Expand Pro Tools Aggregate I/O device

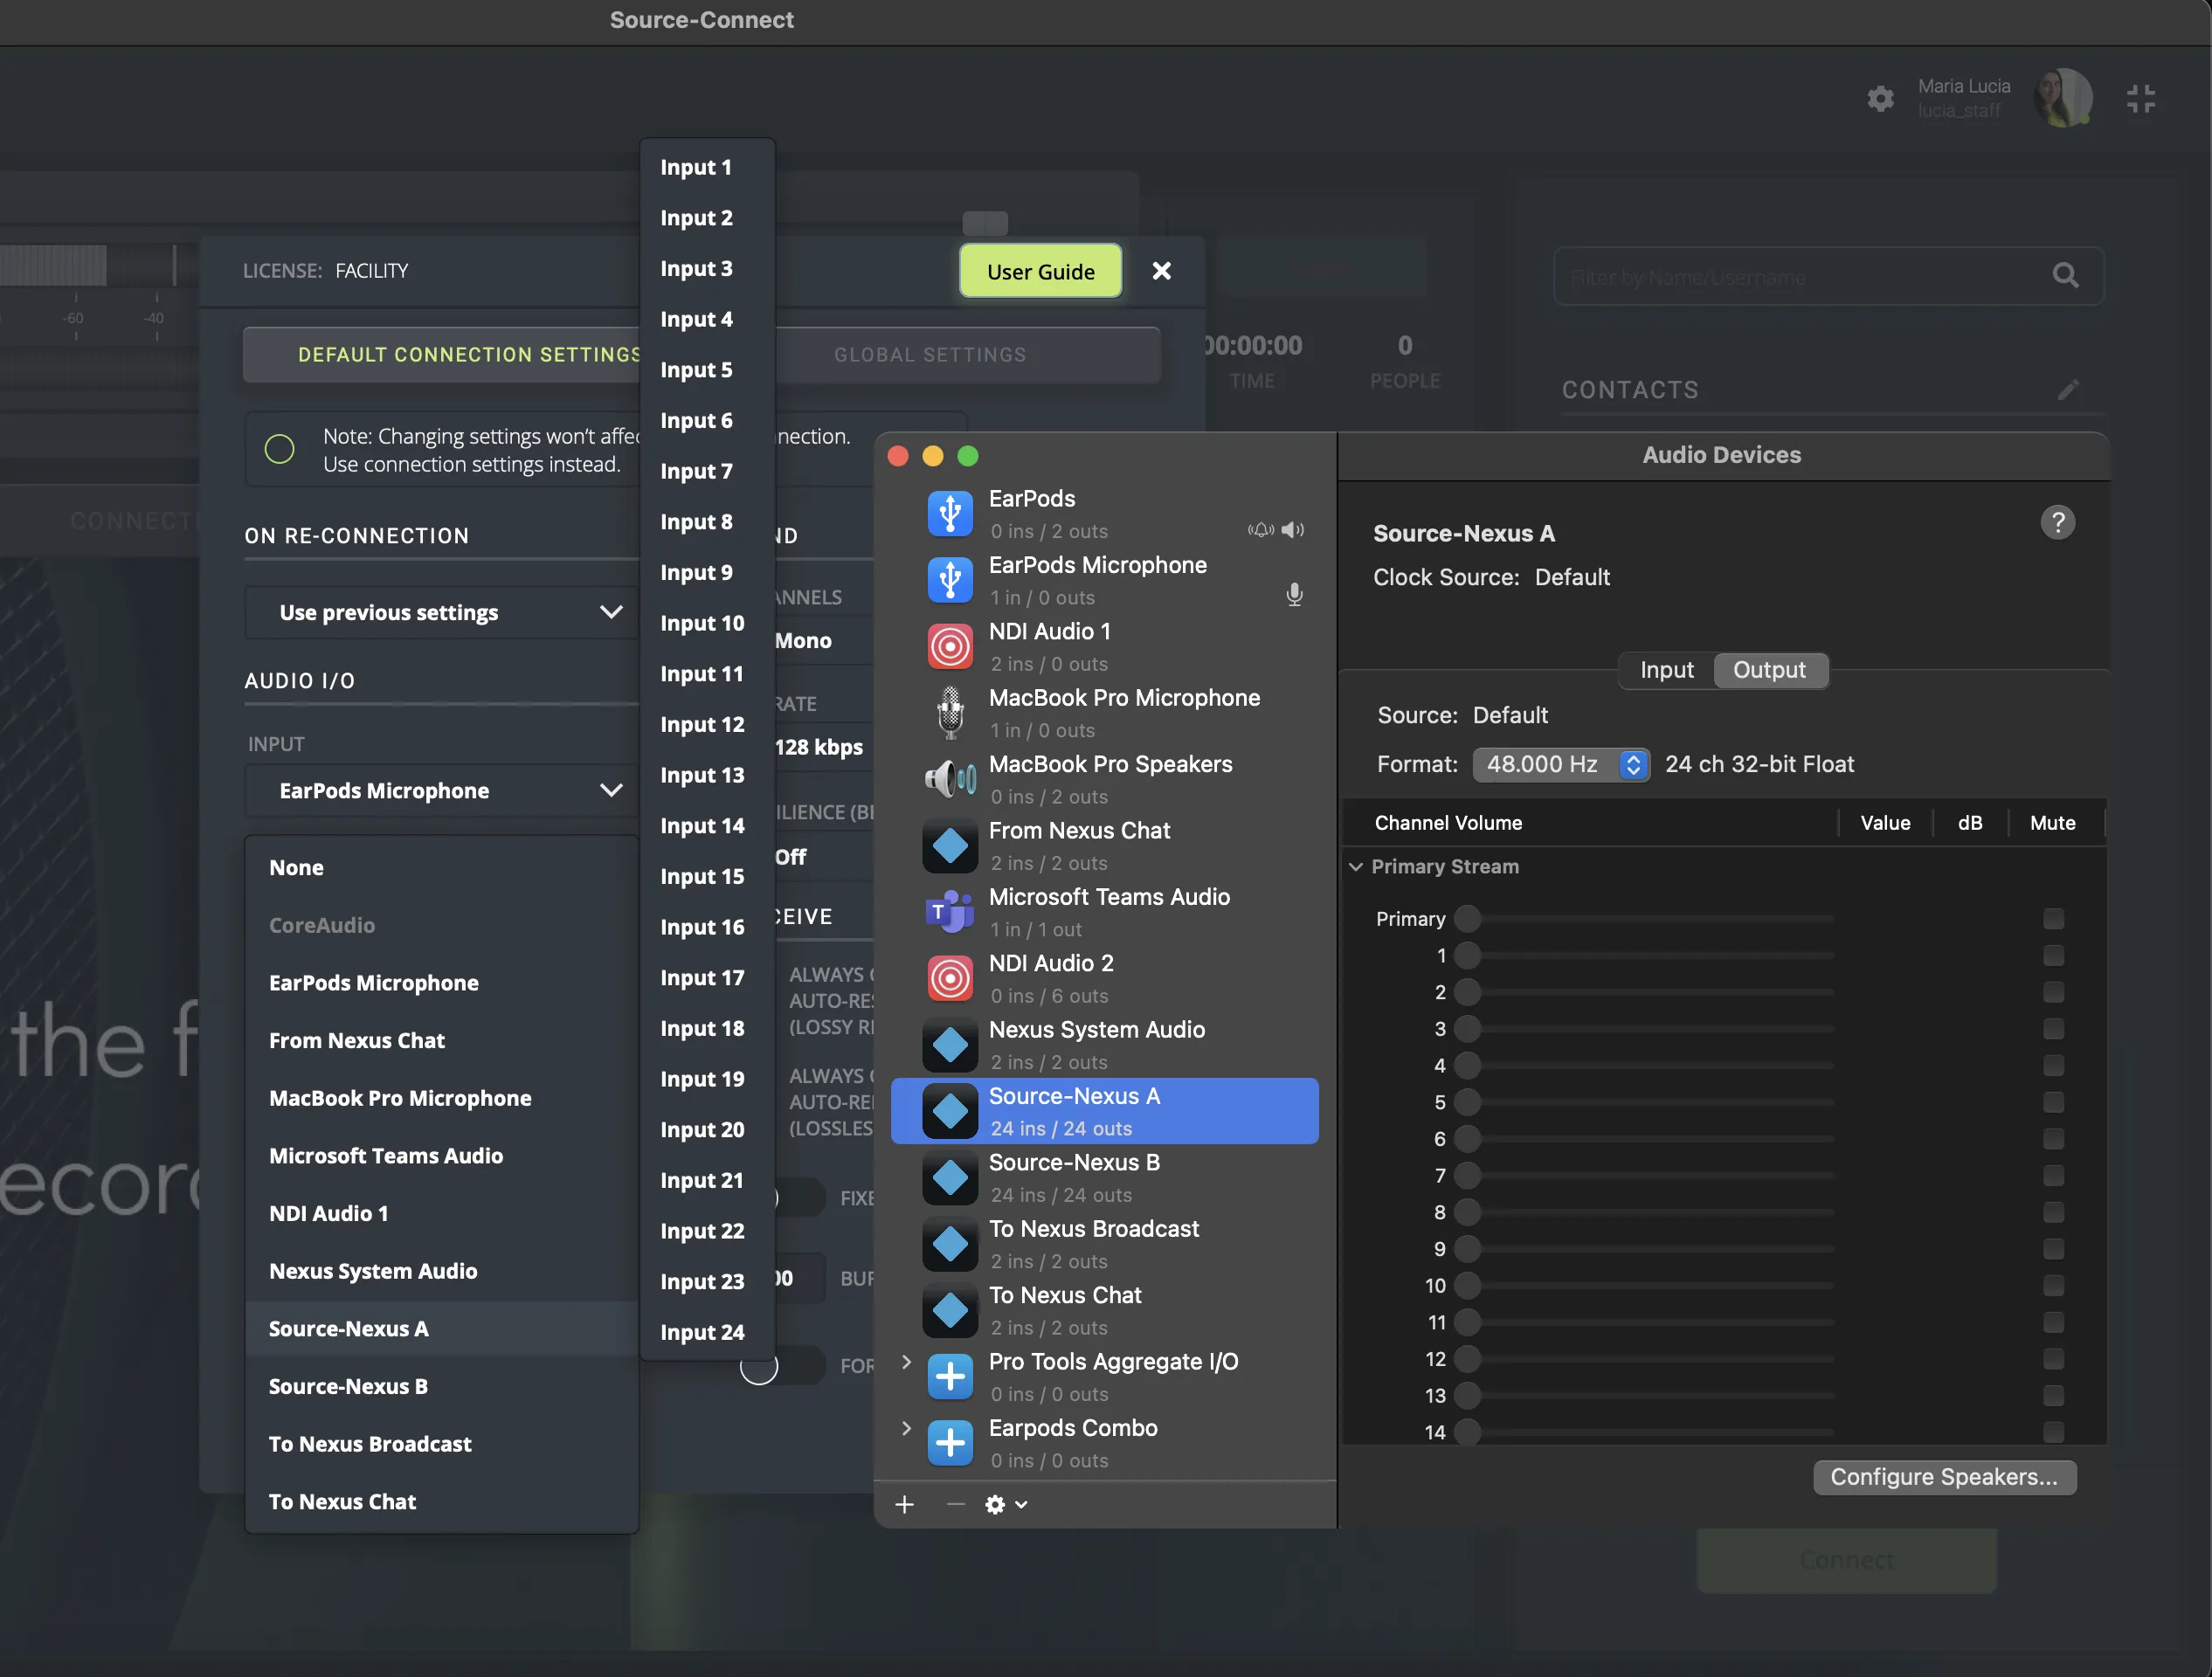pyautogui.click(x=906, y=1361)
